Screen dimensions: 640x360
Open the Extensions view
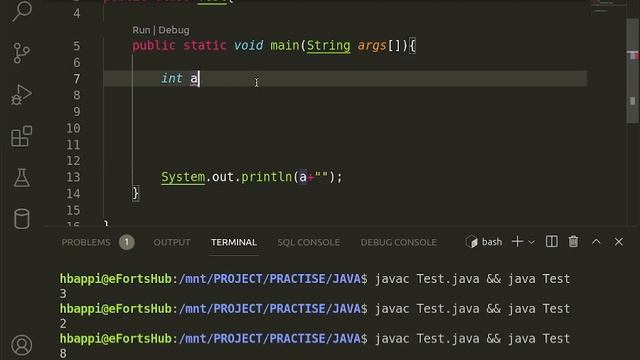point(22,136)
